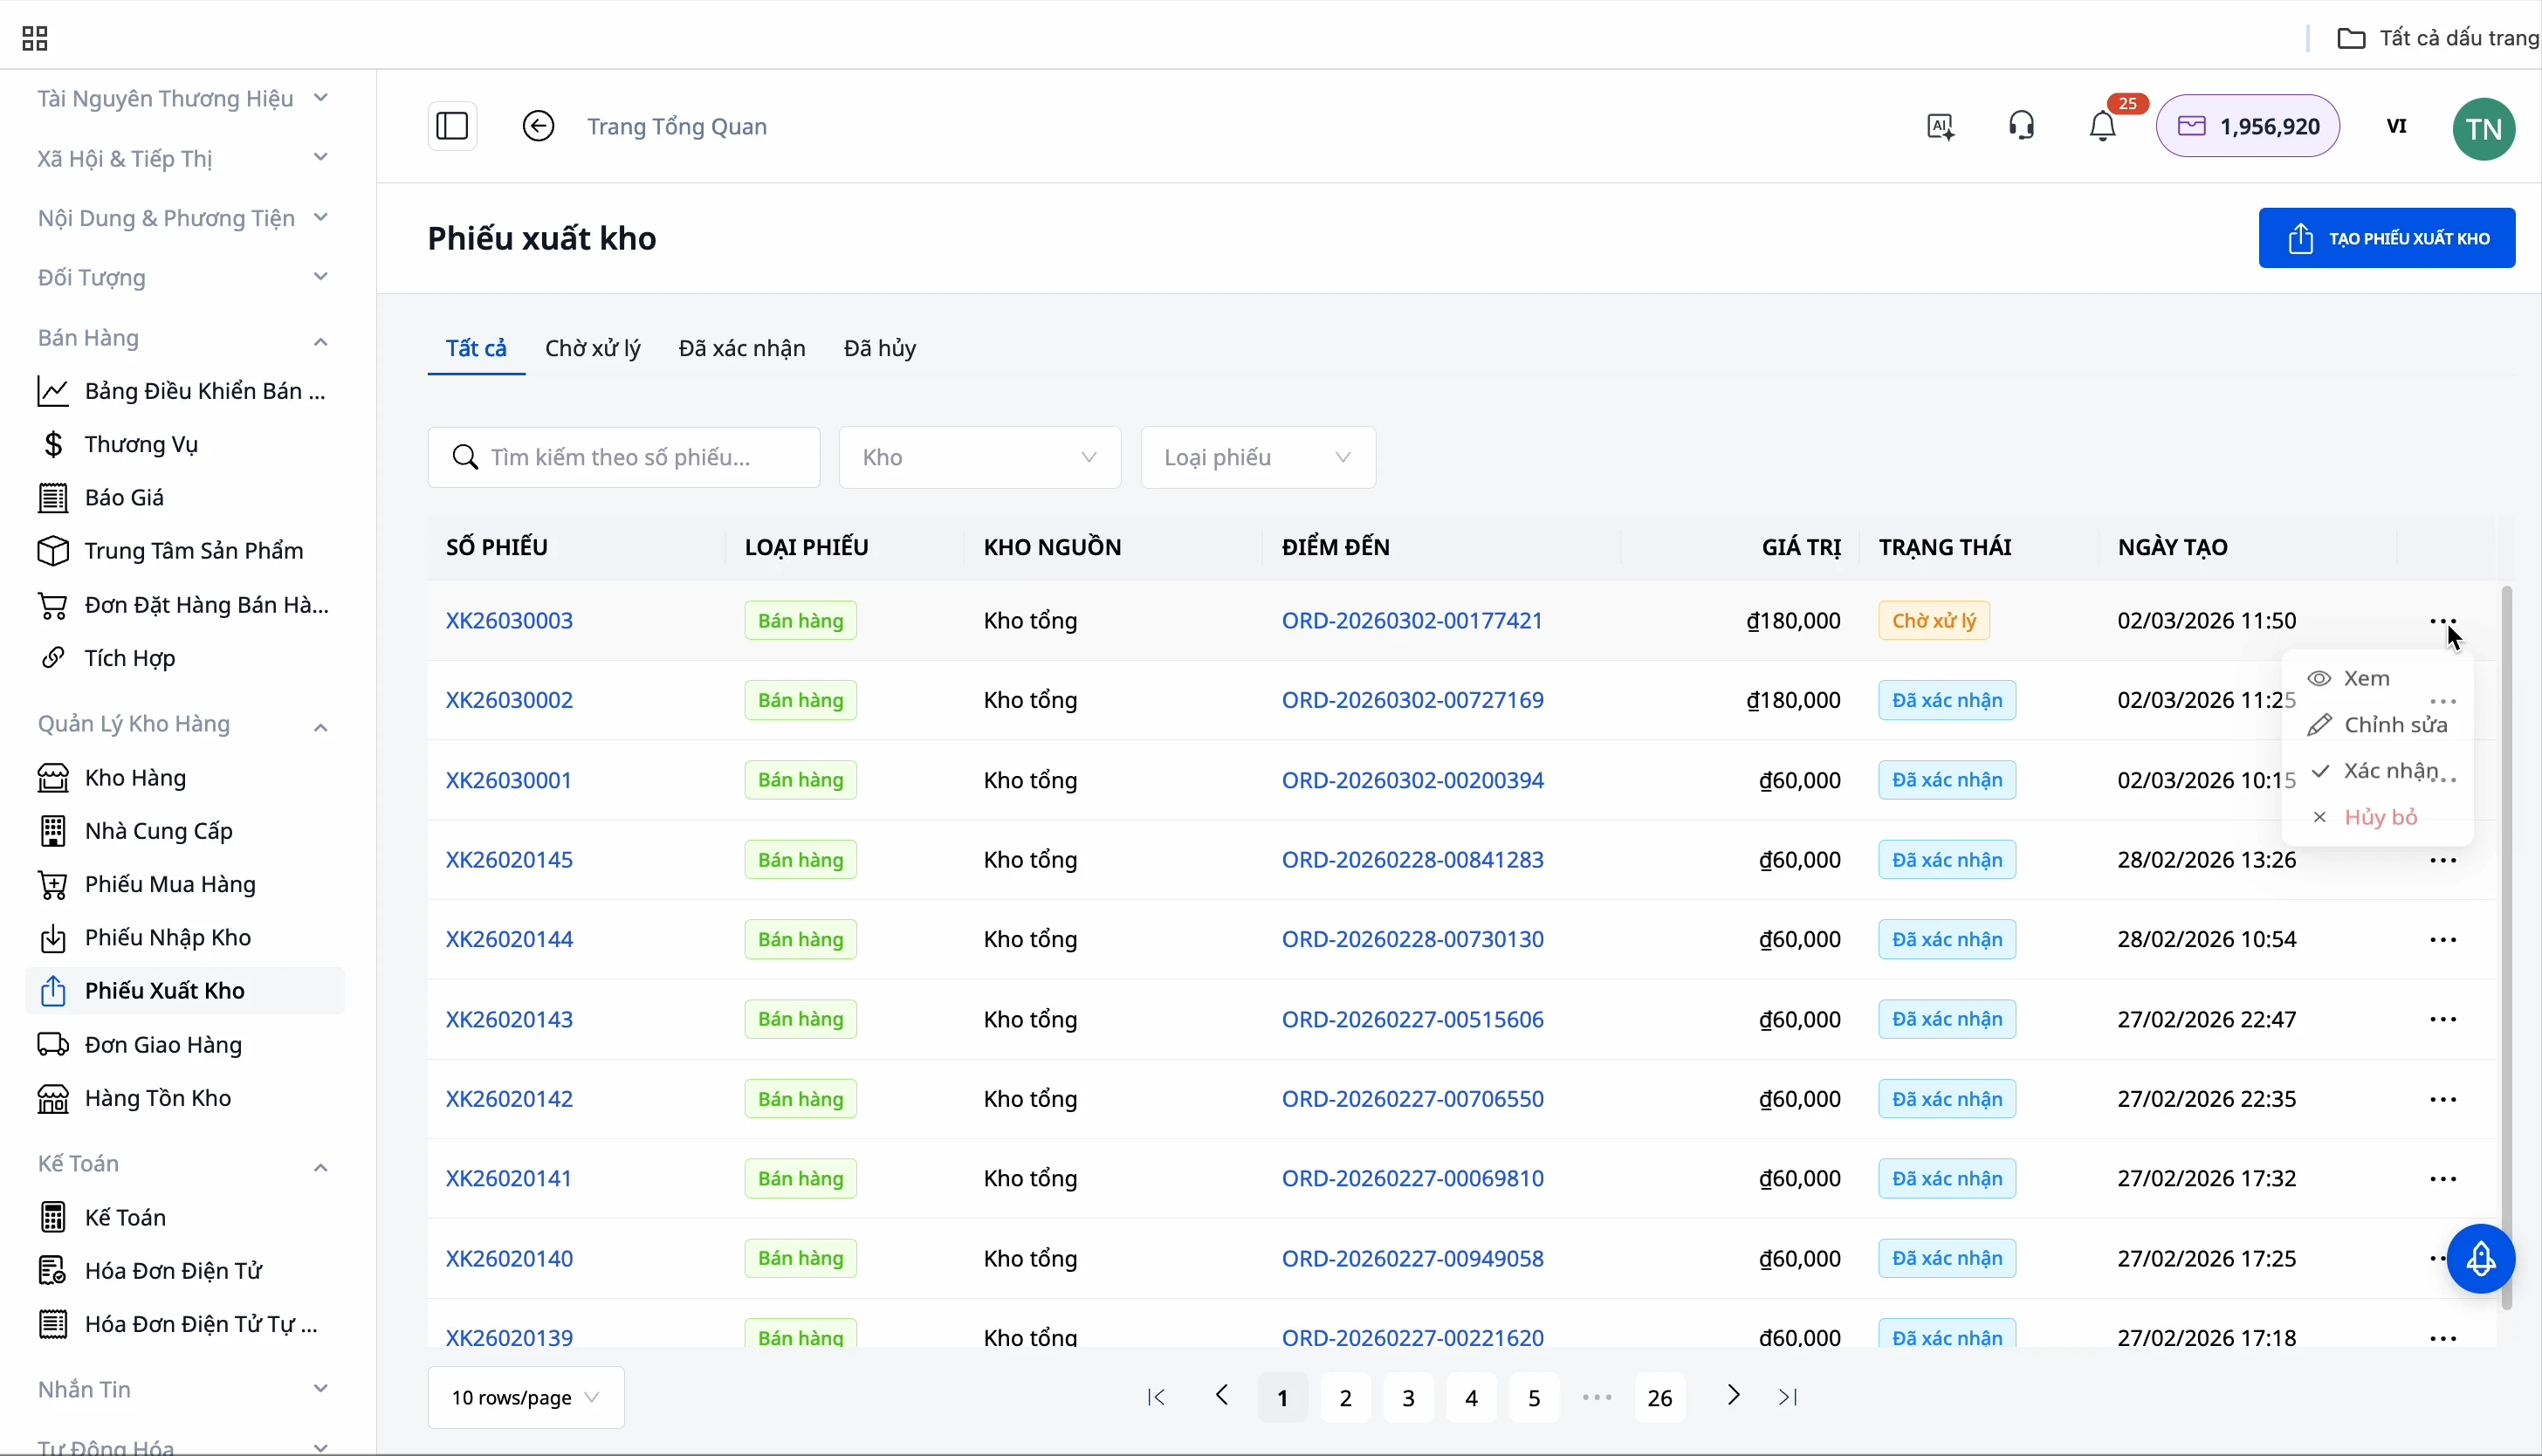Open the Kho filter dropdown
Image resolution: width=2542 pixels, height=1456 pixels.
tap(979, 458)
